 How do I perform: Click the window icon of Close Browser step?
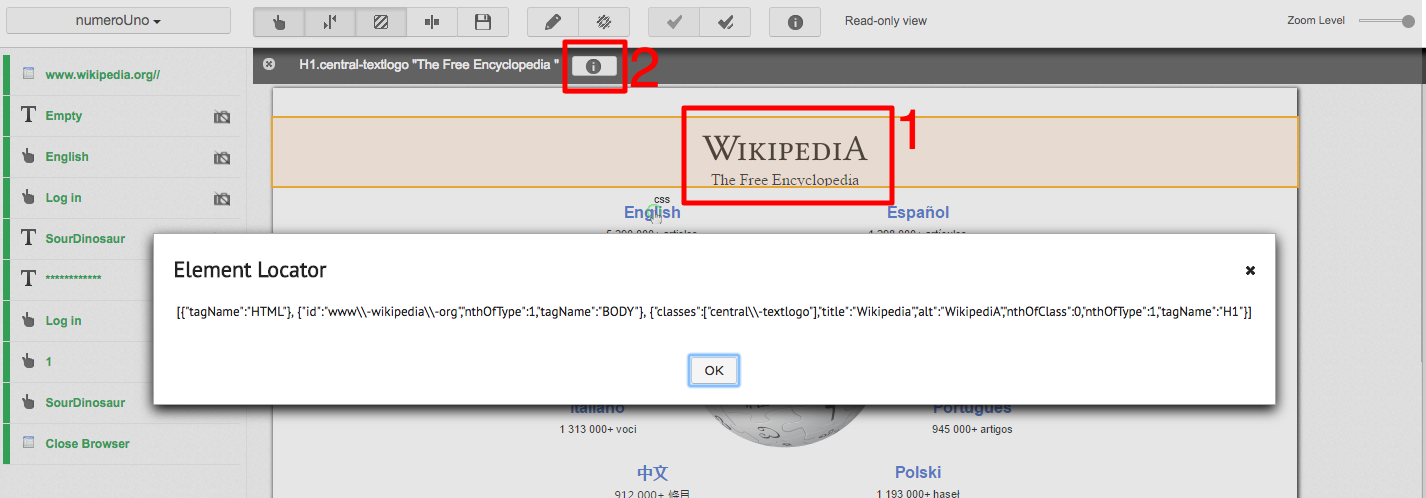coord(28,442)
